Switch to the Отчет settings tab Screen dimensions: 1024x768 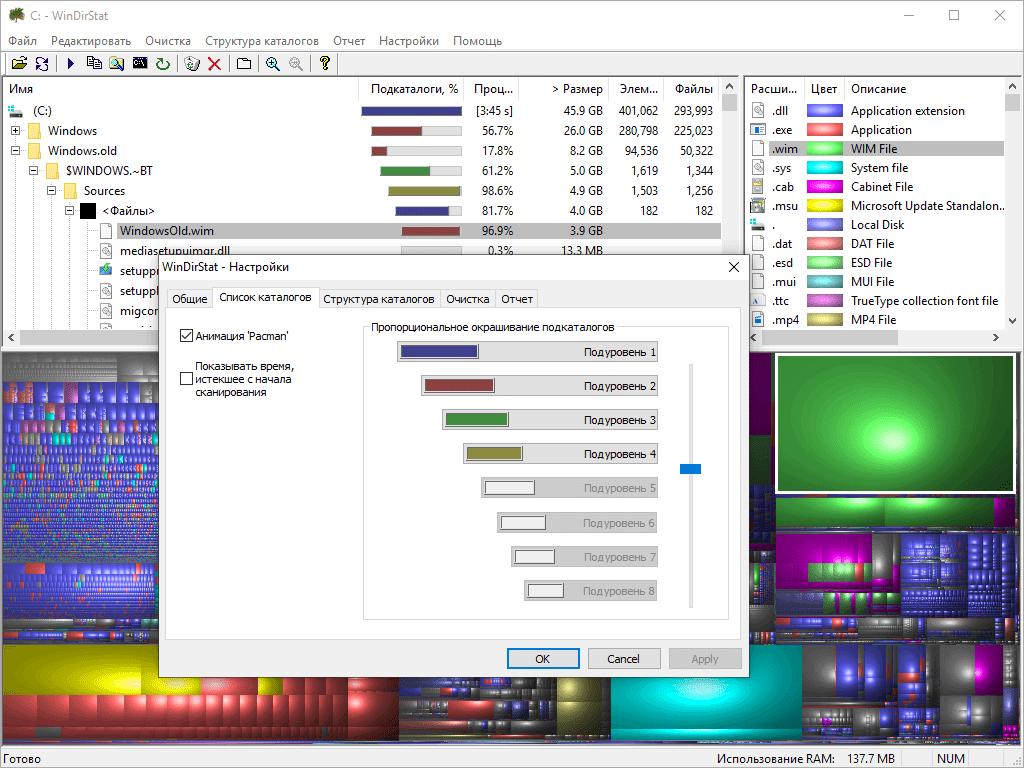coord(517,298)
